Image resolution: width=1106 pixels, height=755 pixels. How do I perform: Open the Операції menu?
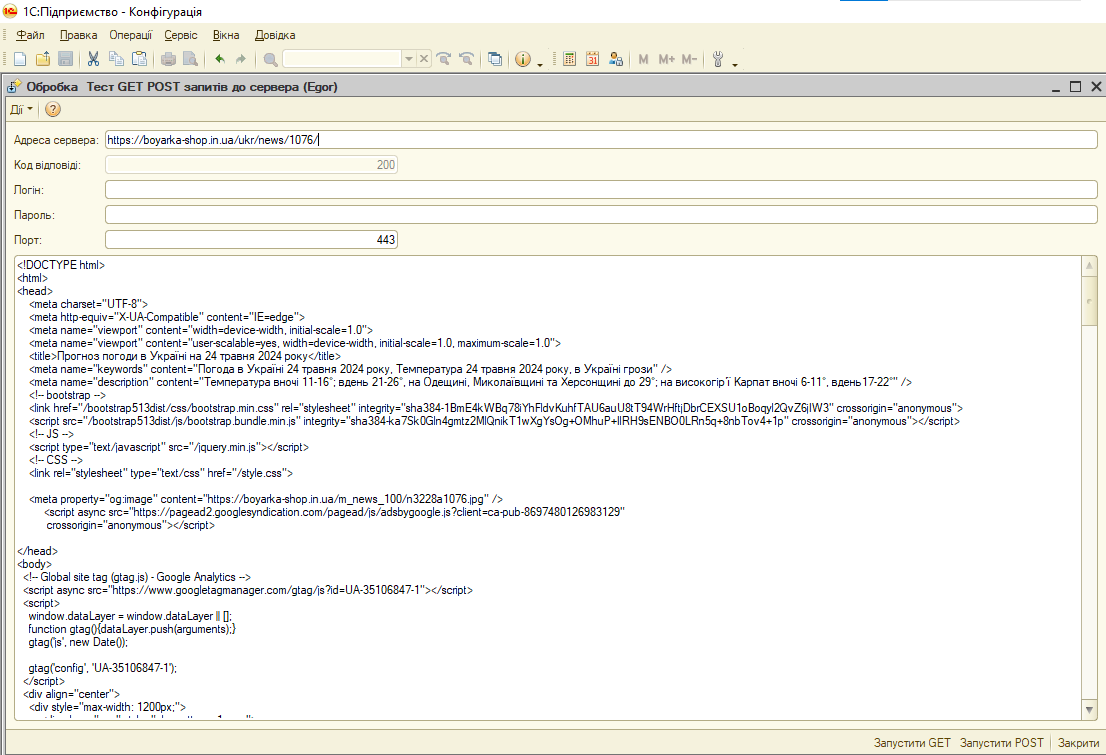tap(130, 35)
